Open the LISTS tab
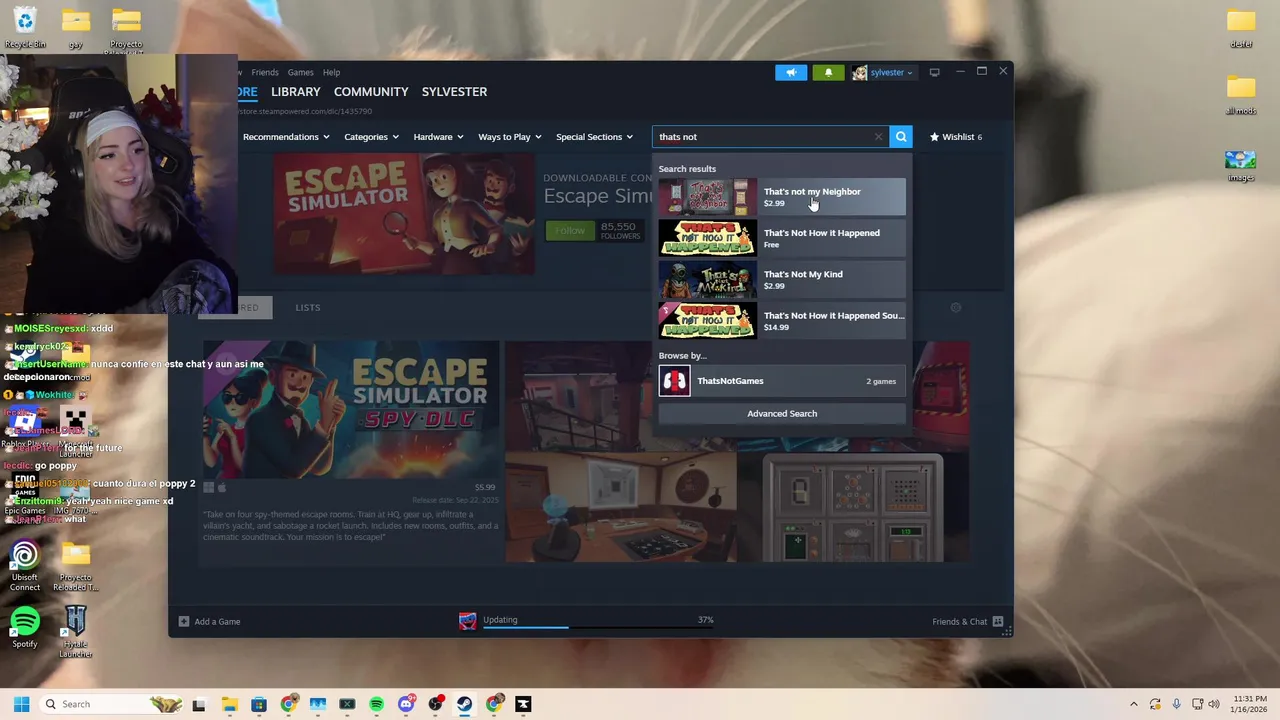This screenshot has width=1280, height=720. pos(308,307)
